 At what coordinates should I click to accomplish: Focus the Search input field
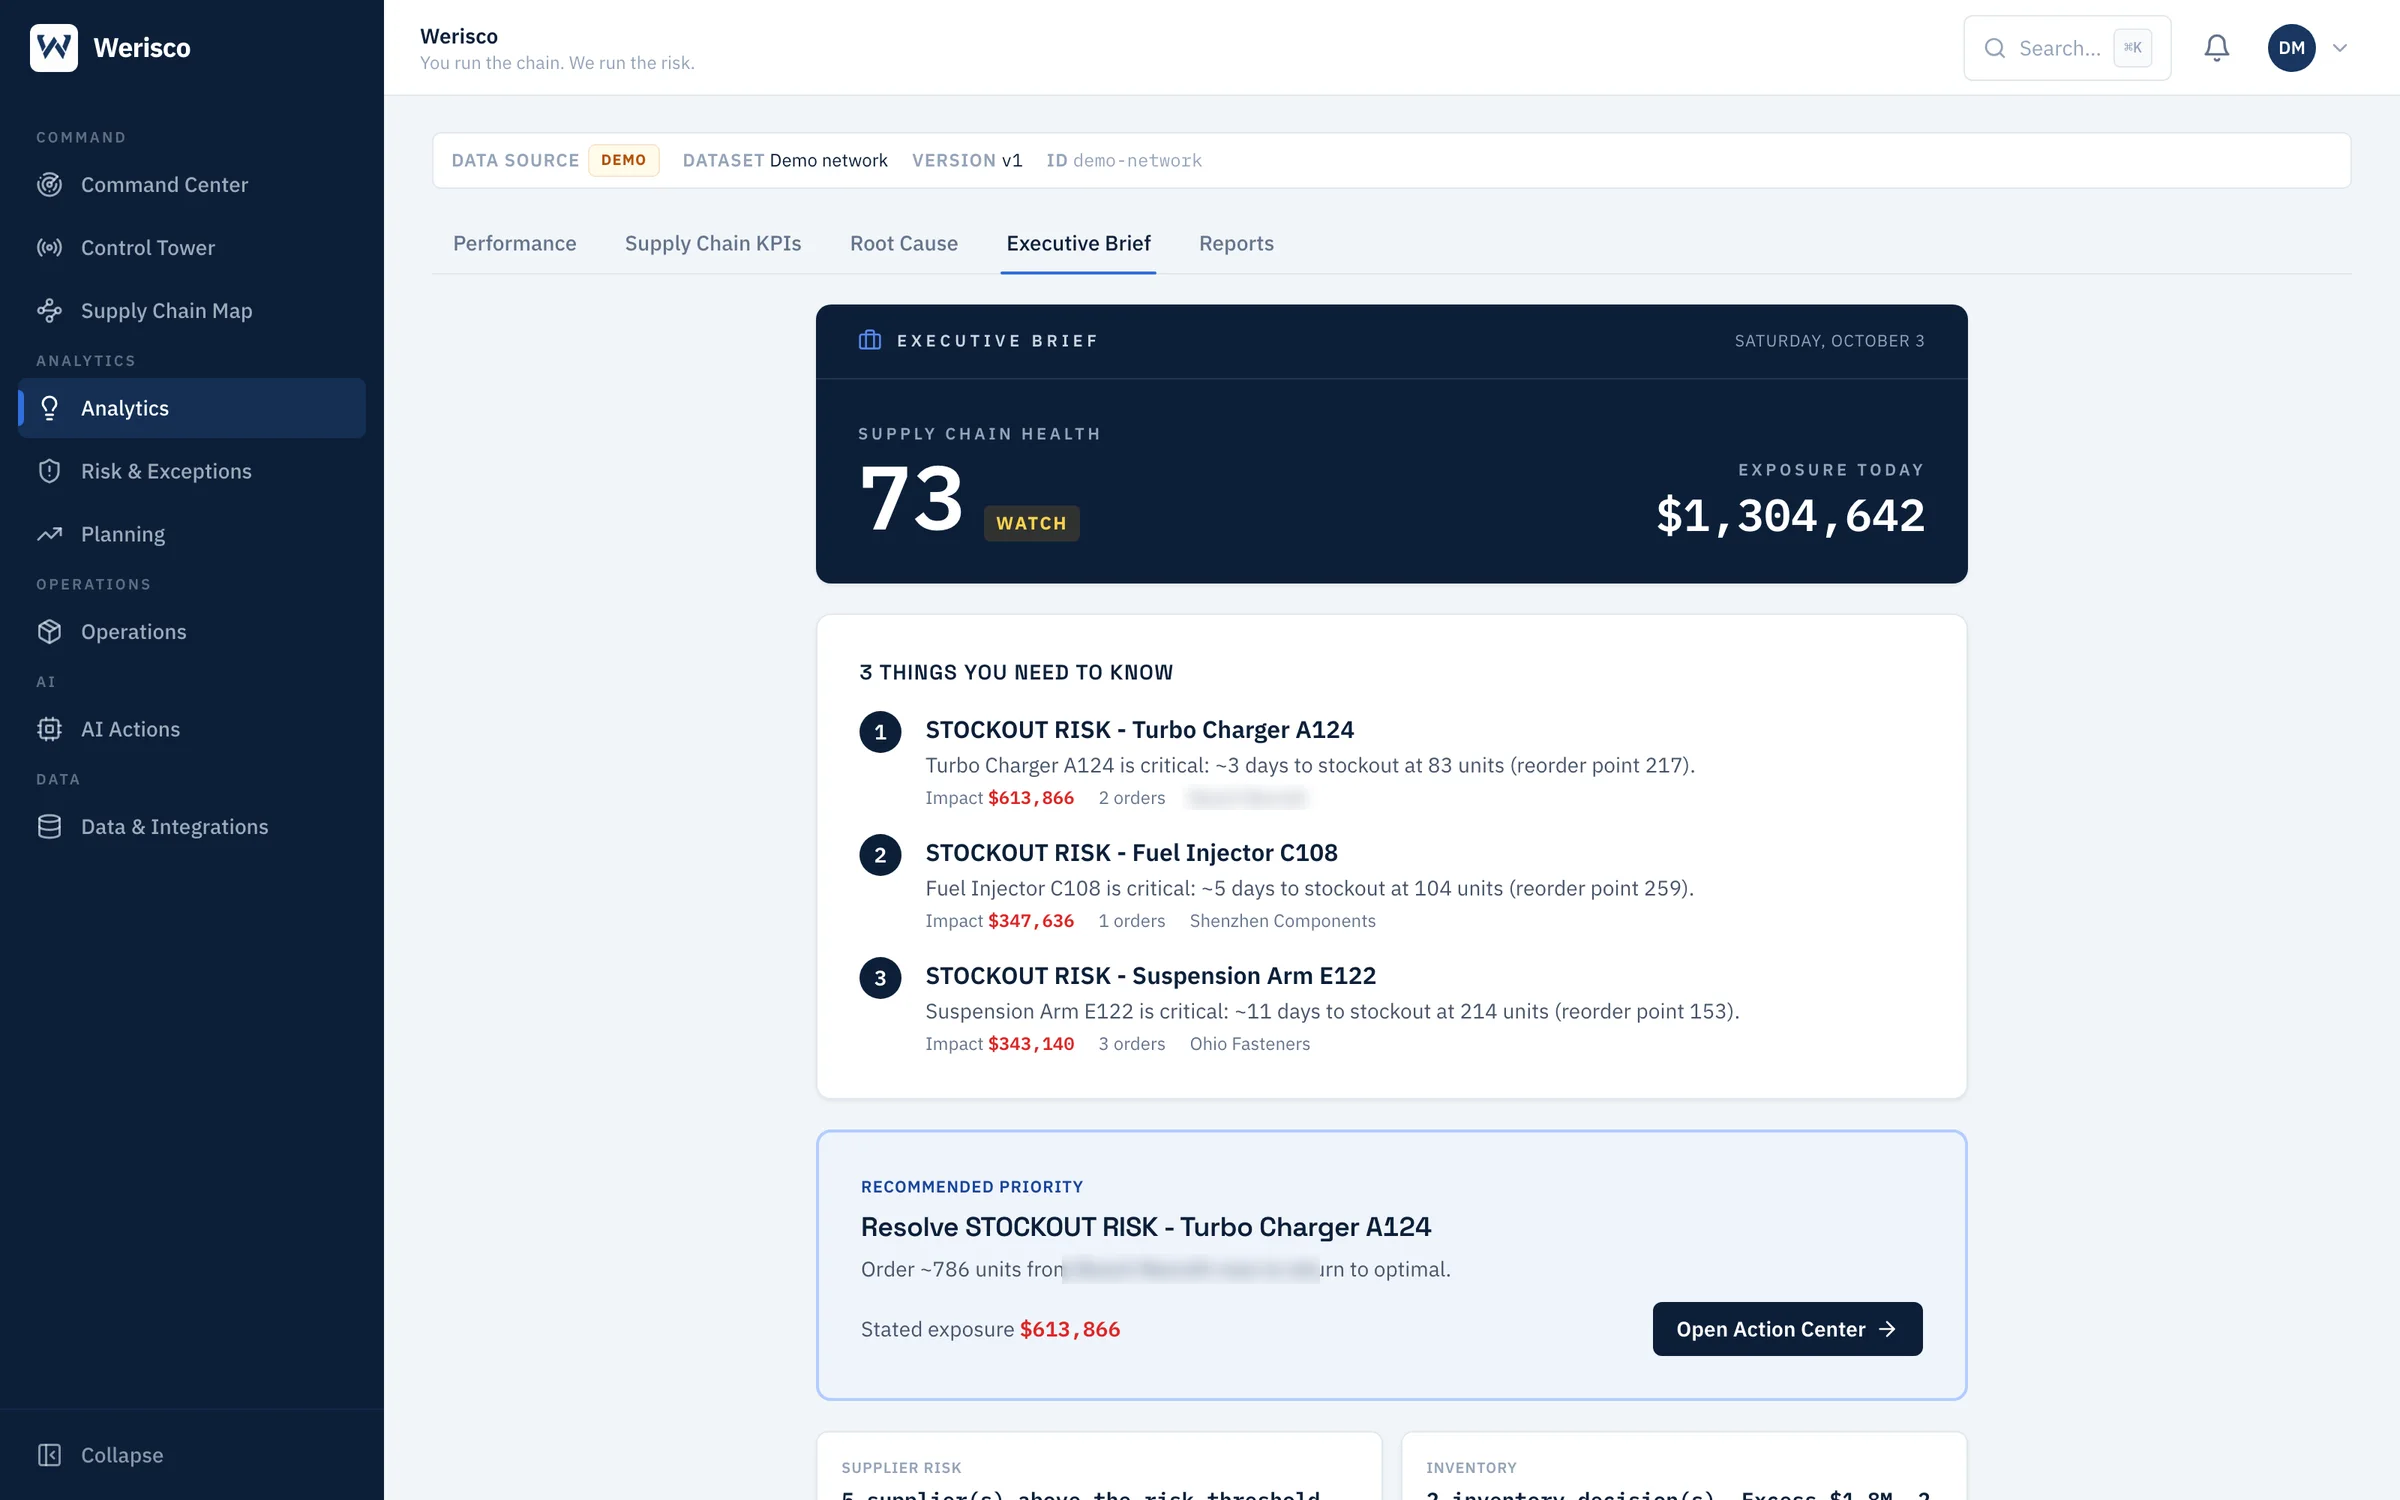click(2067, 48)
